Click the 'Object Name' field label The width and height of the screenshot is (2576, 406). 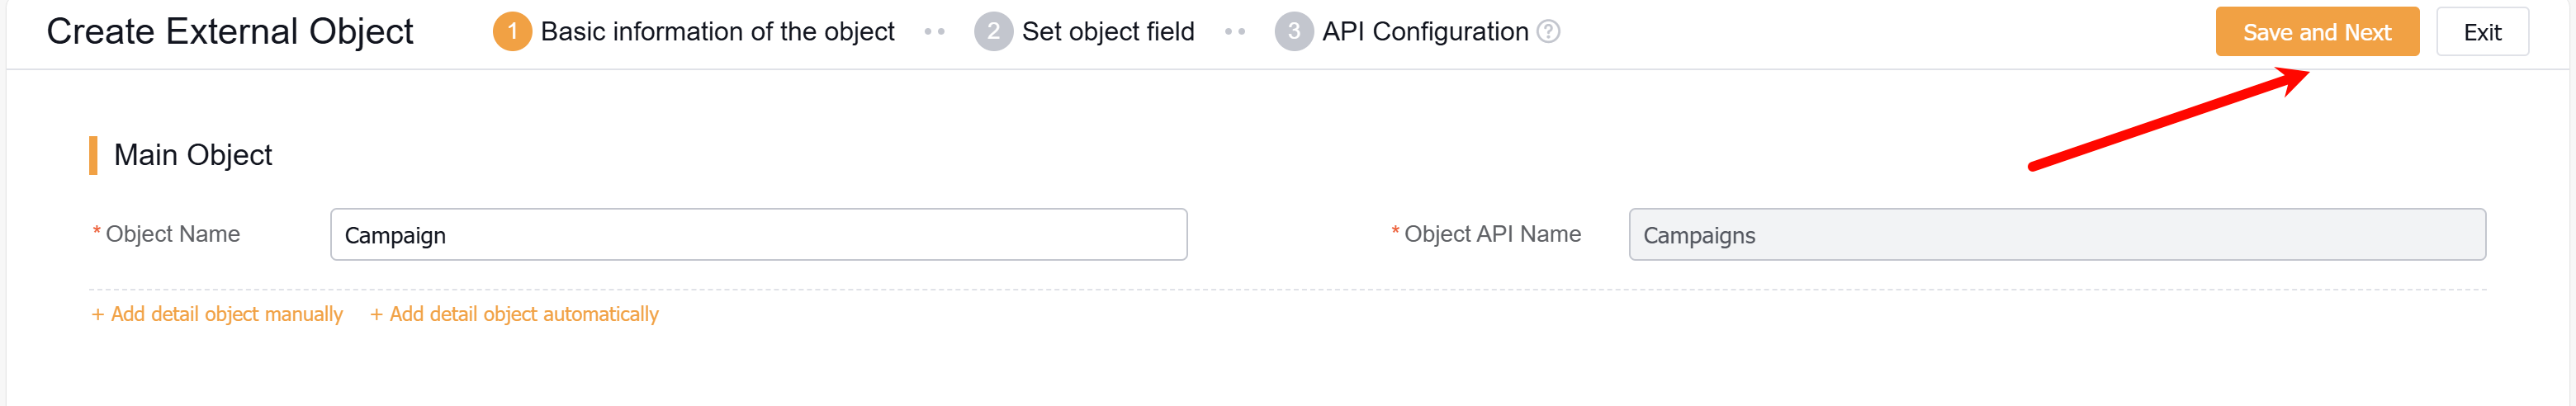[x=172, y=234]
